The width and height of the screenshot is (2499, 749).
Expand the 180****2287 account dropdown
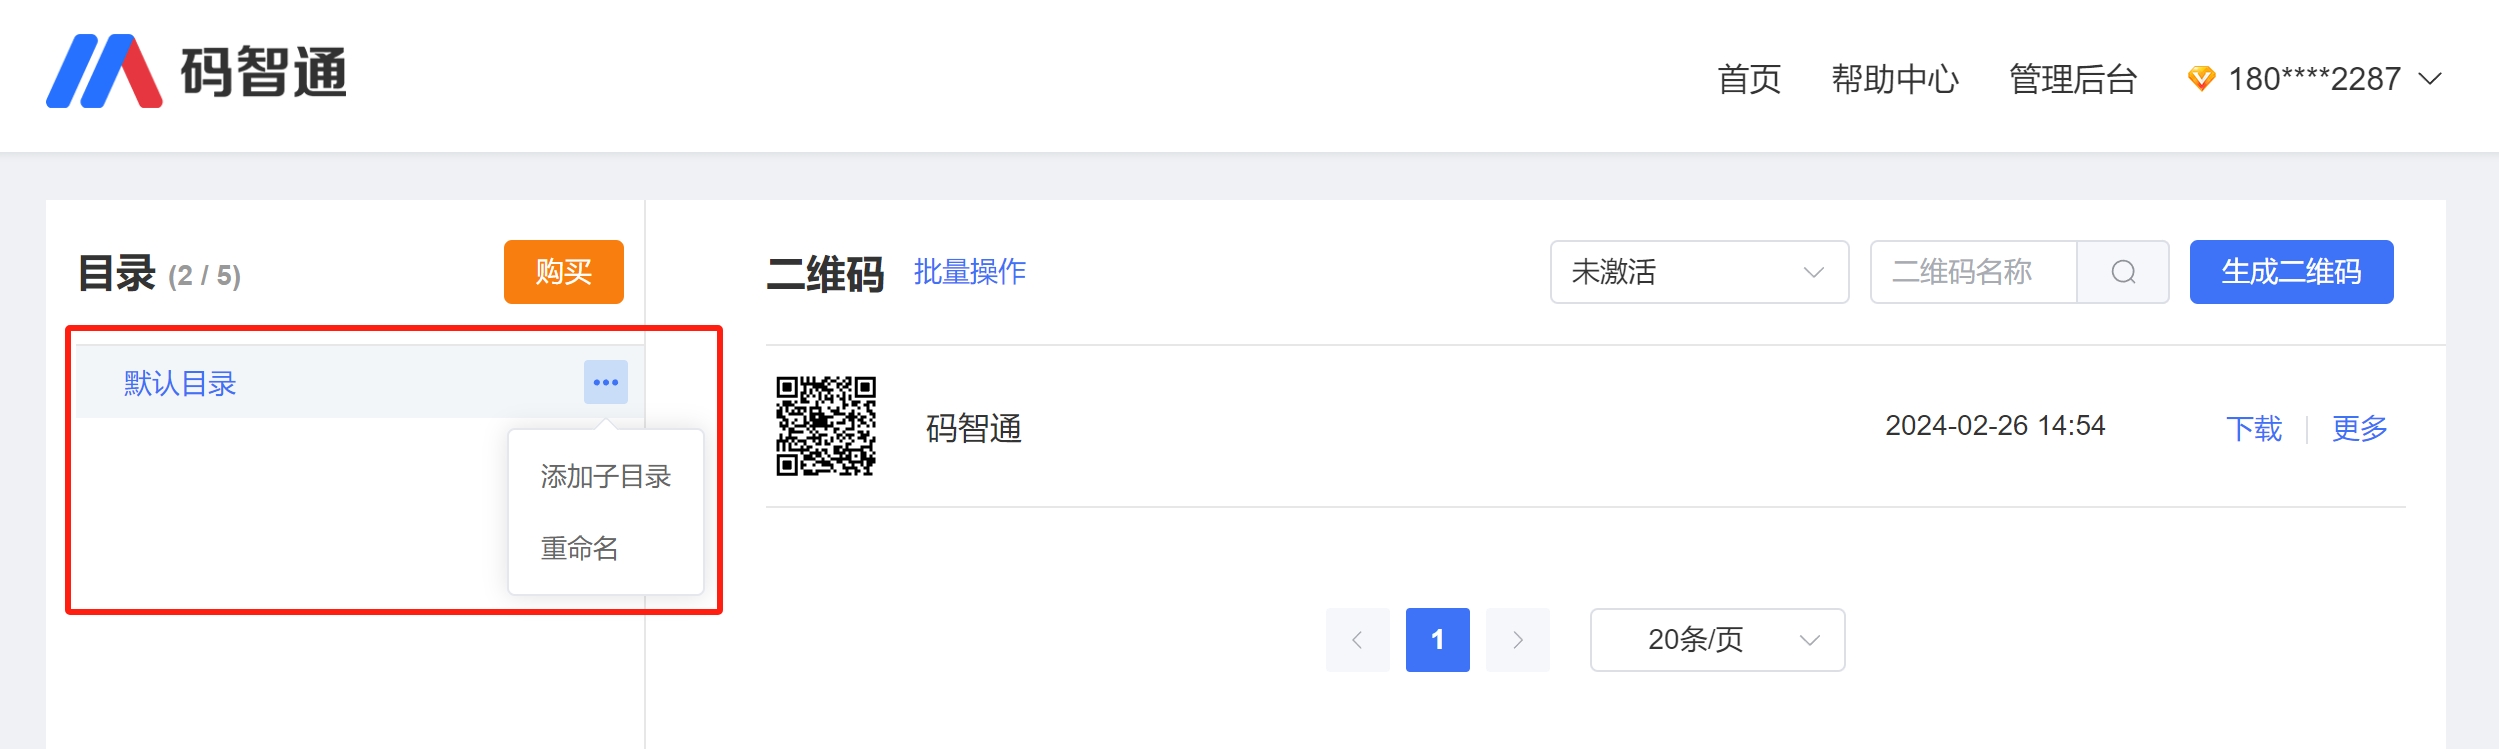click(2430, 78)
